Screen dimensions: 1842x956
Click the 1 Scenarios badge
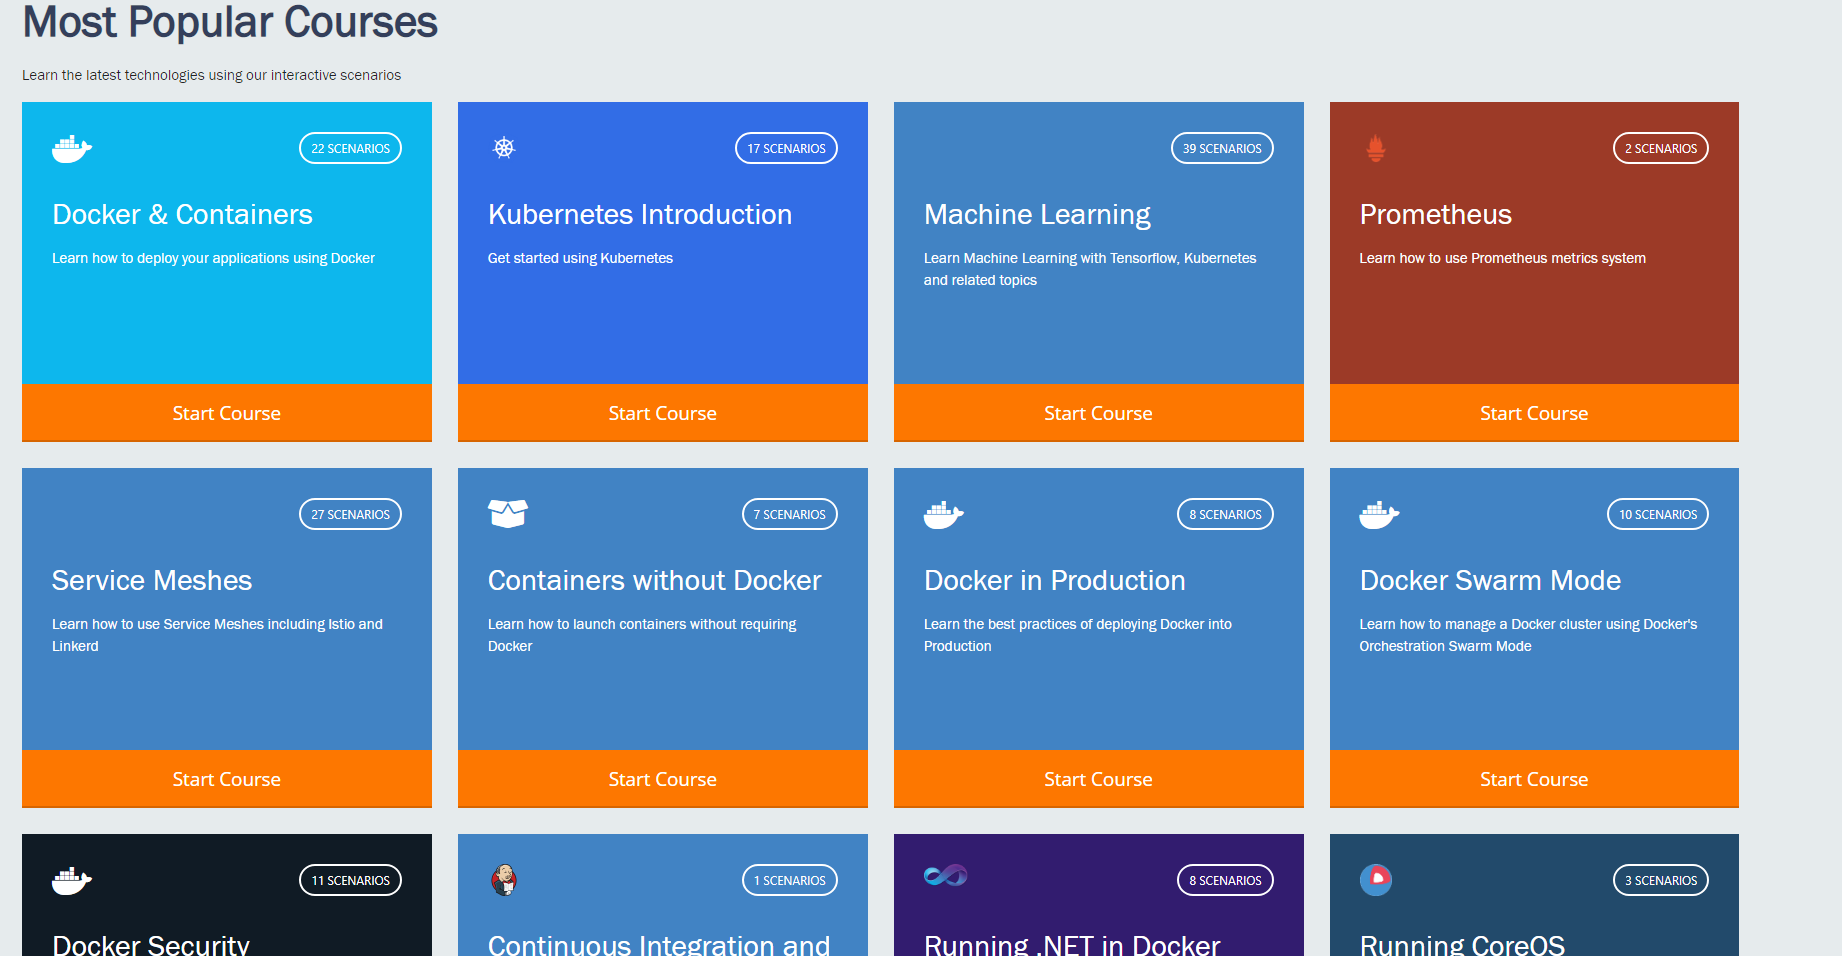[790, 880]
